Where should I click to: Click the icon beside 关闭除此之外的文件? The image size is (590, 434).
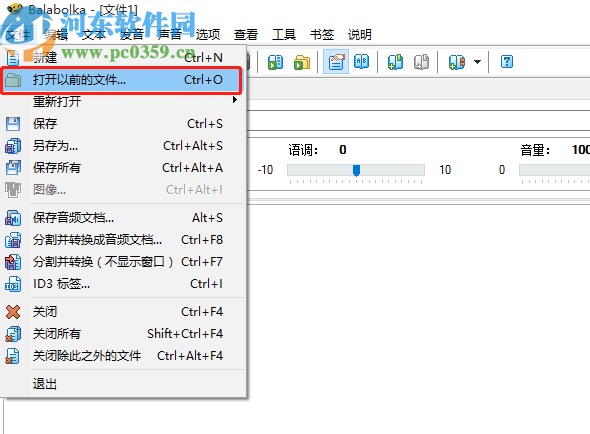[x=13, y=356]
